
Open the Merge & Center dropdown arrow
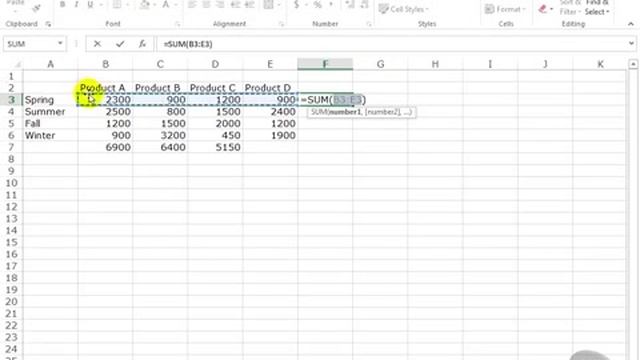click(279, 5)
